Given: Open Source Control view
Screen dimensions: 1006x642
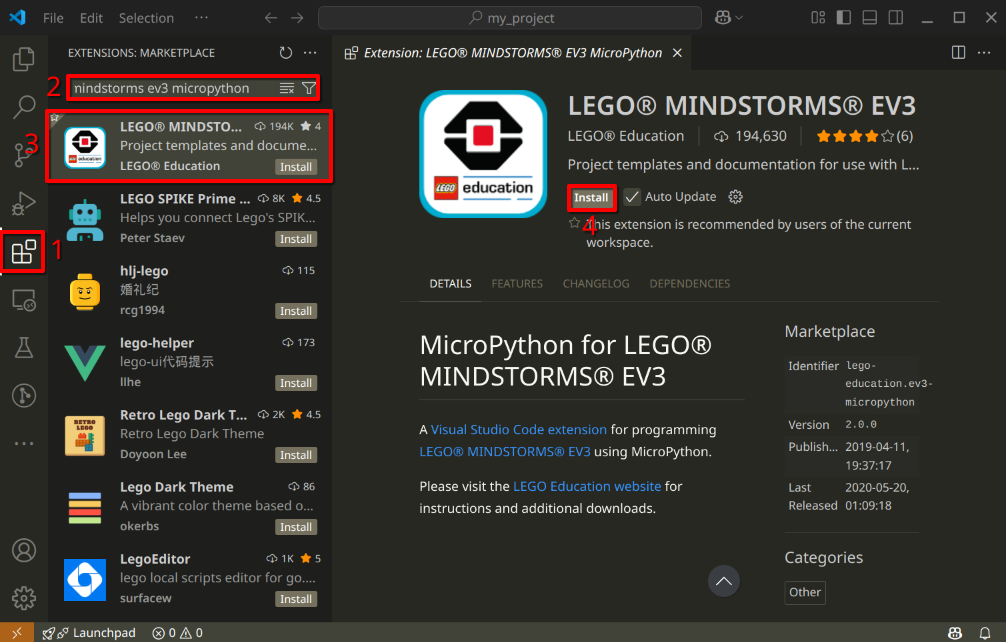Looking at the screenshot, I should (23, 154).
